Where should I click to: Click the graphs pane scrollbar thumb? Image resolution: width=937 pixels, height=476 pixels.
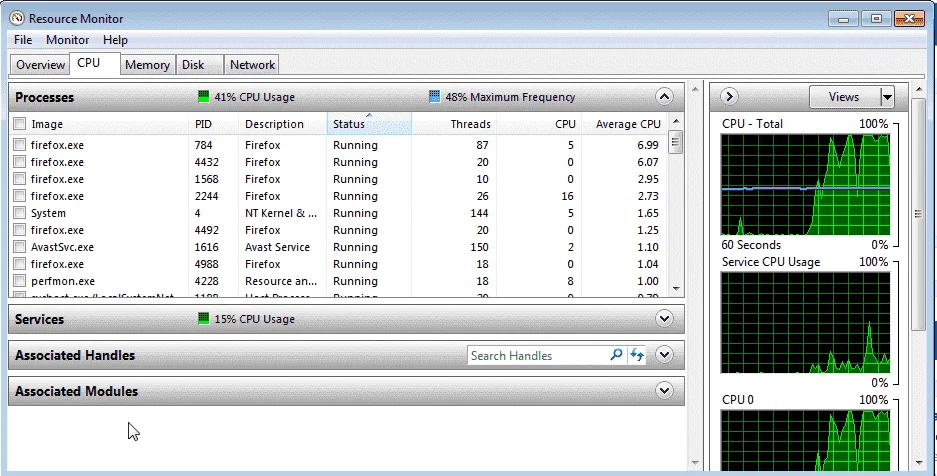click(919, 214)
